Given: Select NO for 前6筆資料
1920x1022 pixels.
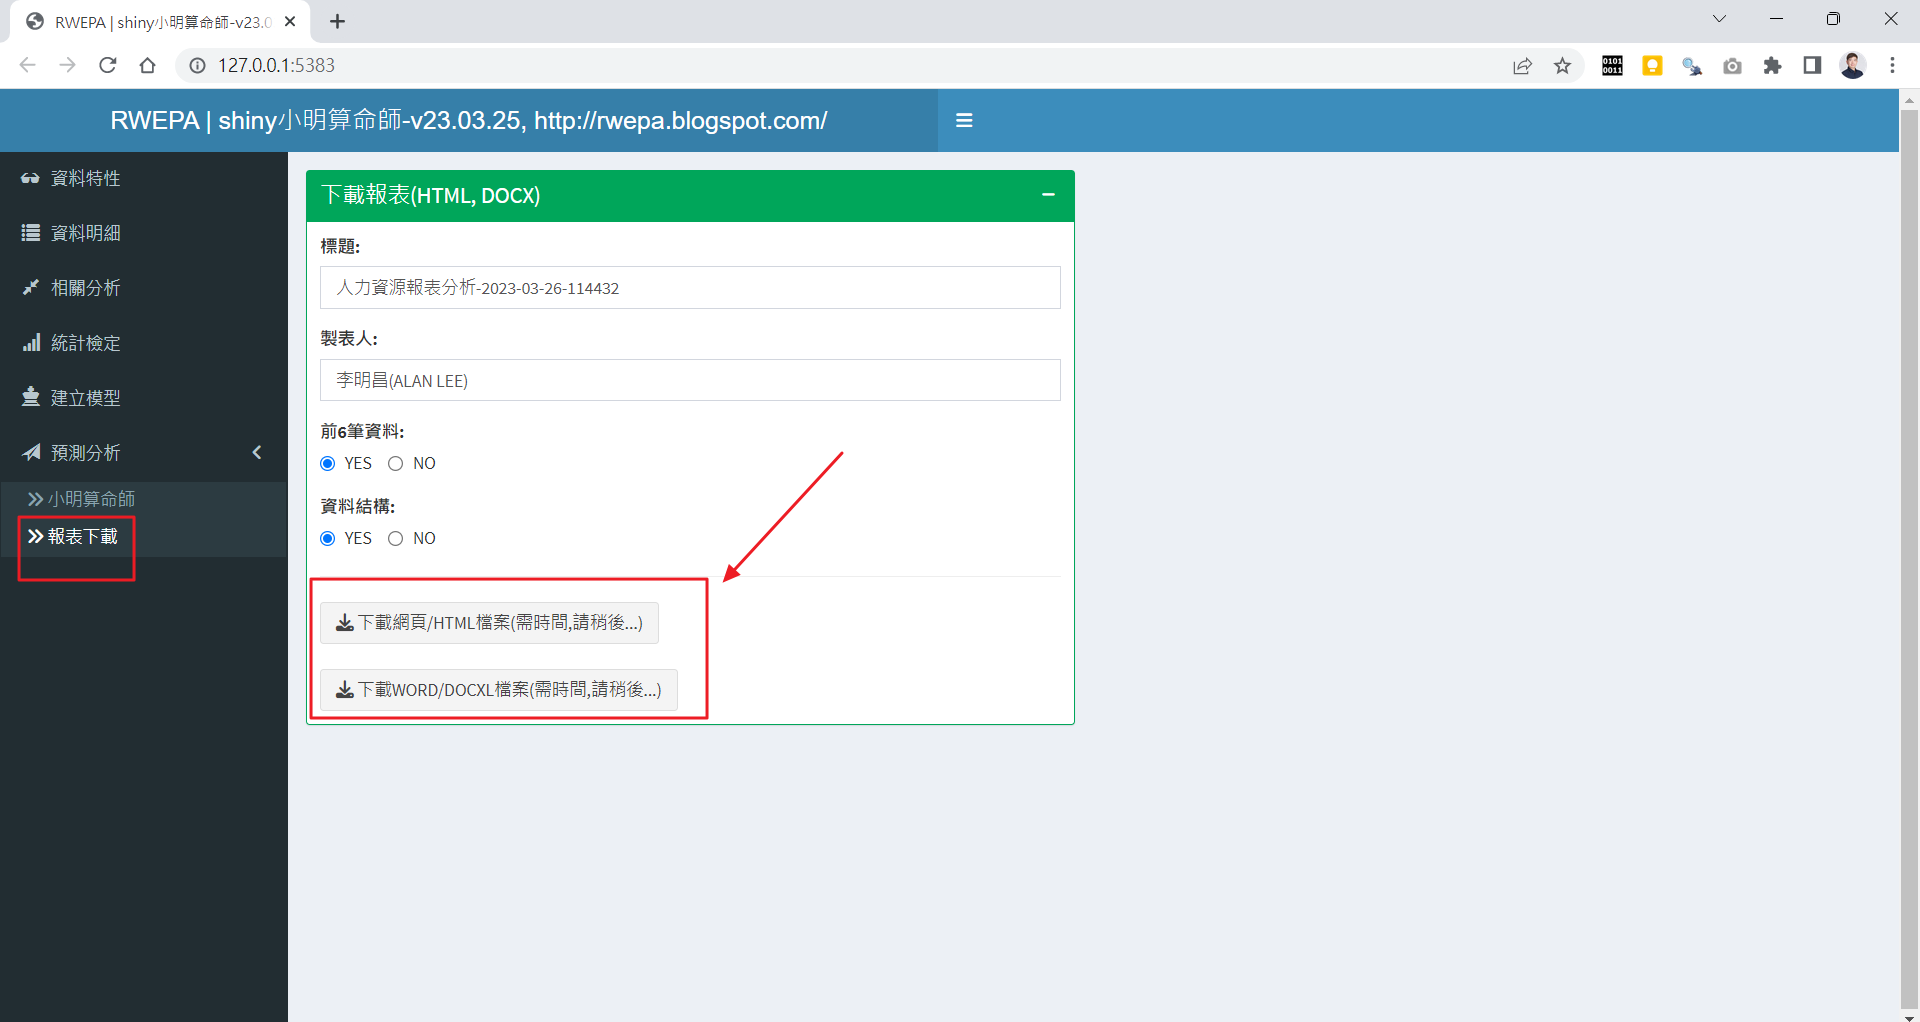Looking at the screenshot, I should [x=396, y=464].
